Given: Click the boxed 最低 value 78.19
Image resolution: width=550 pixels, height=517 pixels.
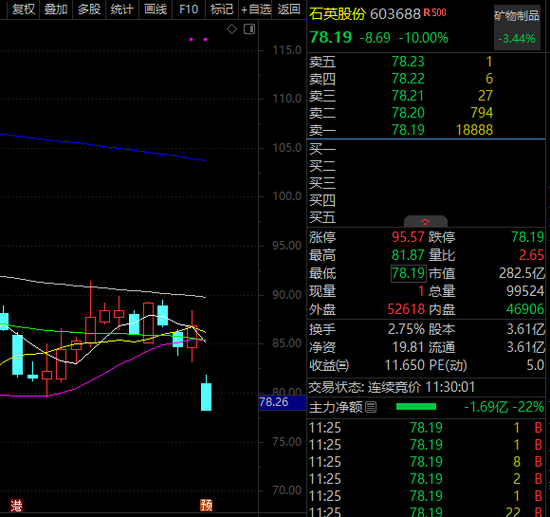Looking at the screenshot, I should coord(408,273).
